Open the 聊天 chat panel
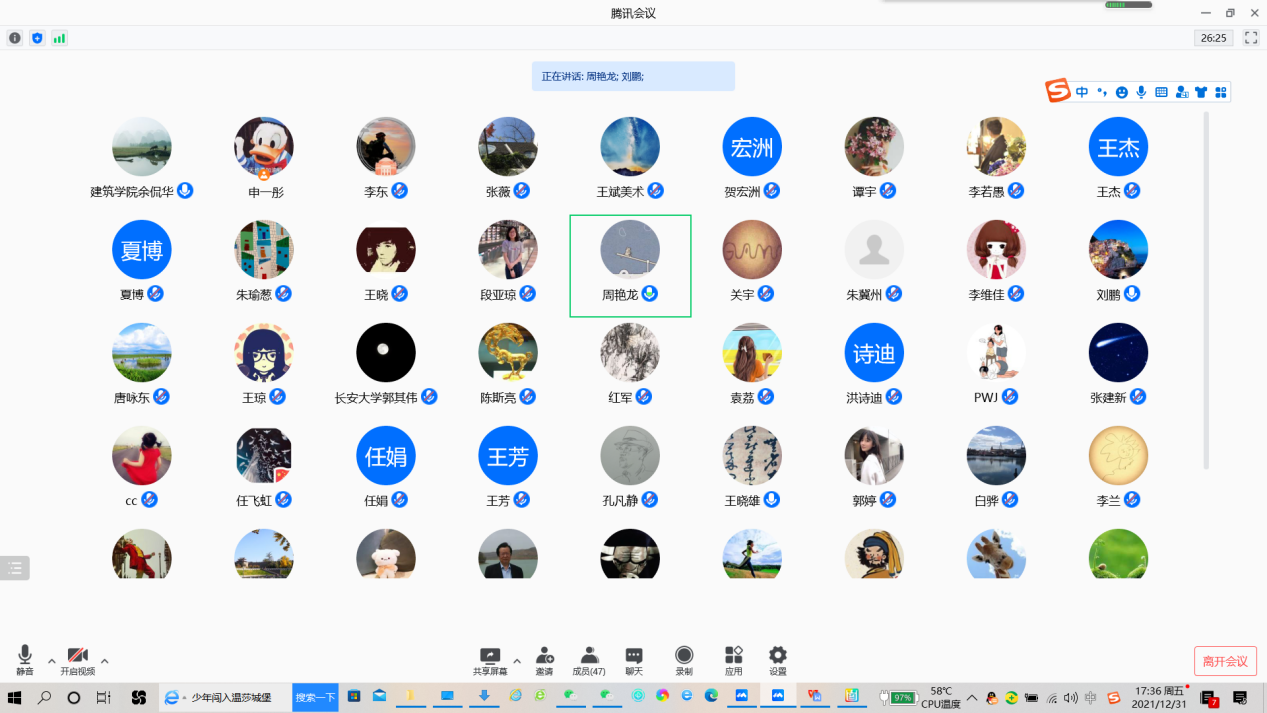This screenshot has width=1267, height=713. [x=634, y=659]
